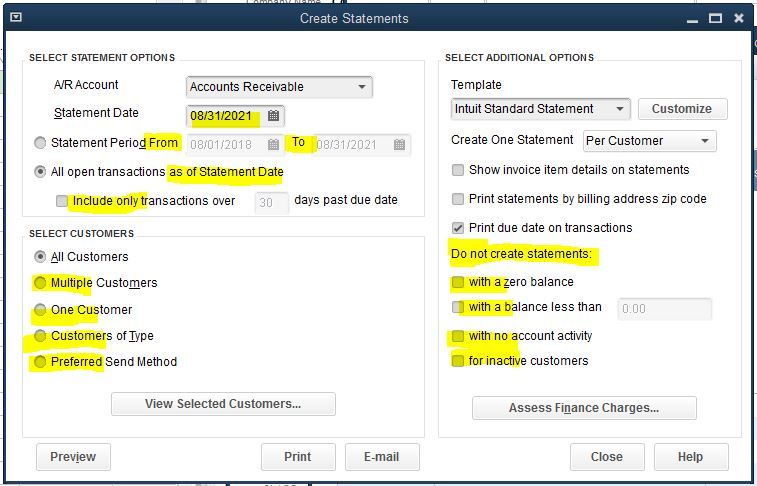Click the Preview button
This screenshot has width=757, height=486.
point(73,457)
